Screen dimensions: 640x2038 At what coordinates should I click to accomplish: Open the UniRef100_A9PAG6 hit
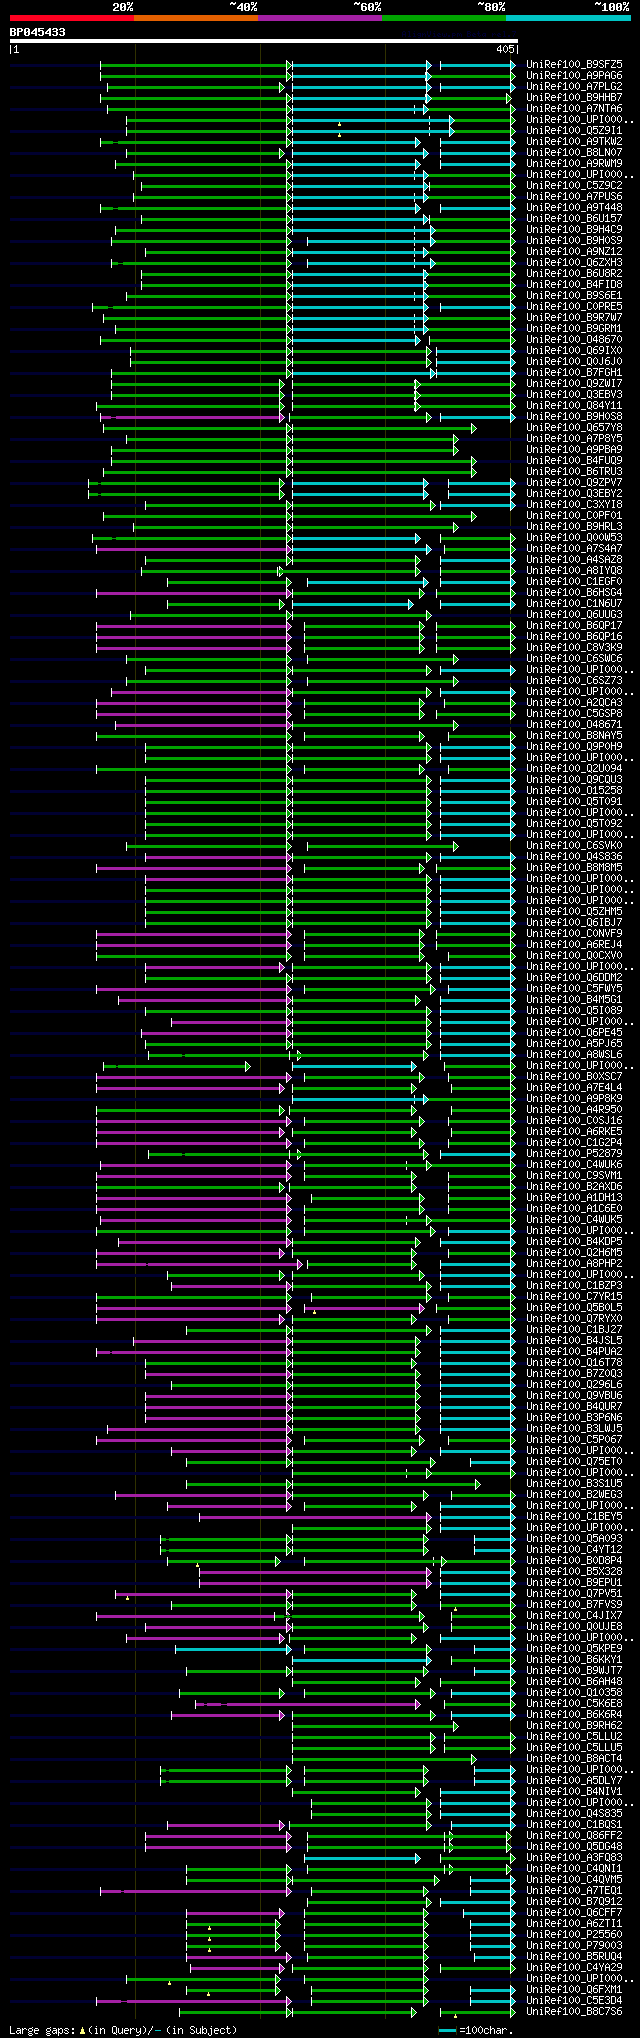pyautogui.click(x=574, y=75)
